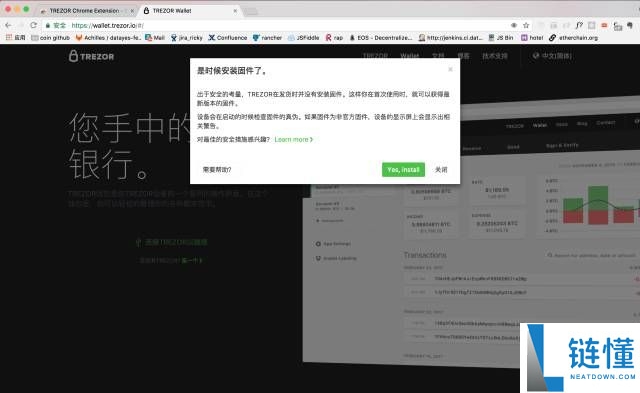Open 技术支持 in the site navigation
This screenshot has height=393, width=640.
495,56
